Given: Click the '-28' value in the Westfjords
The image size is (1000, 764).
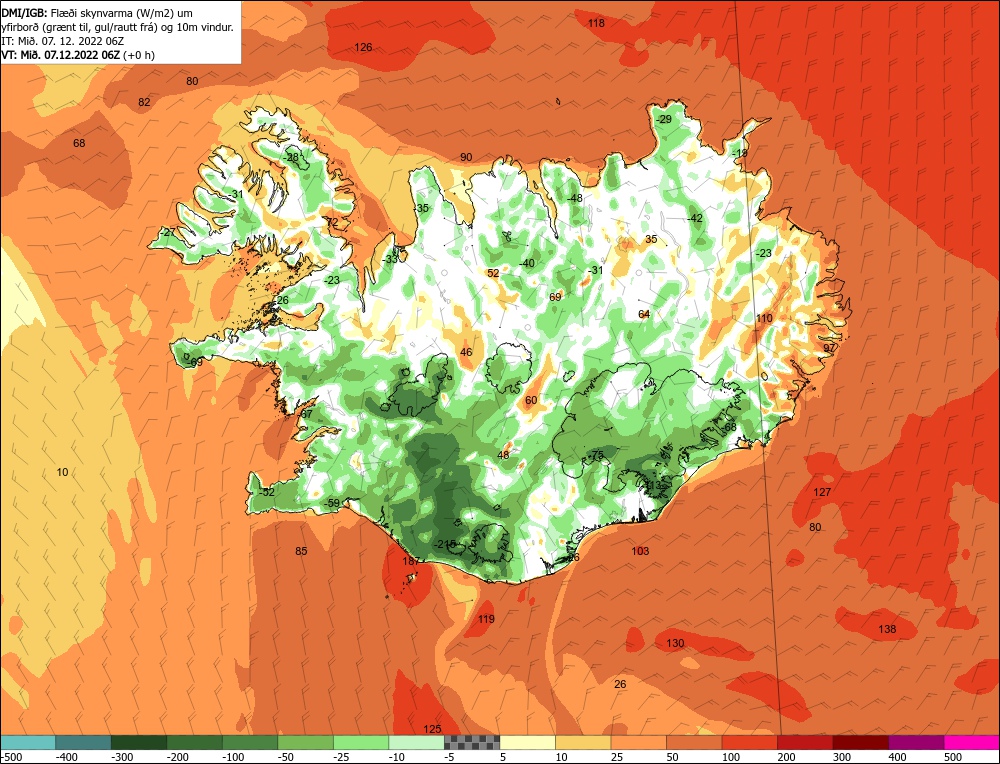Looking at the screenshot, I should point(291,157).
